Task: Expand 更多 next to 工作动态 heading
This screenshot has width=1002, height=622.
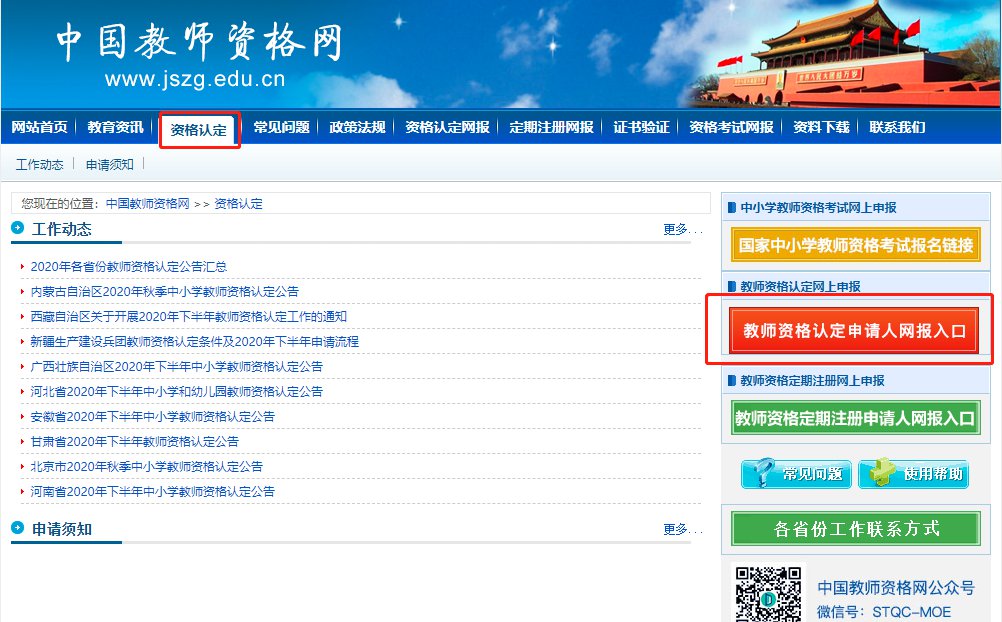Action: [682, 229]
